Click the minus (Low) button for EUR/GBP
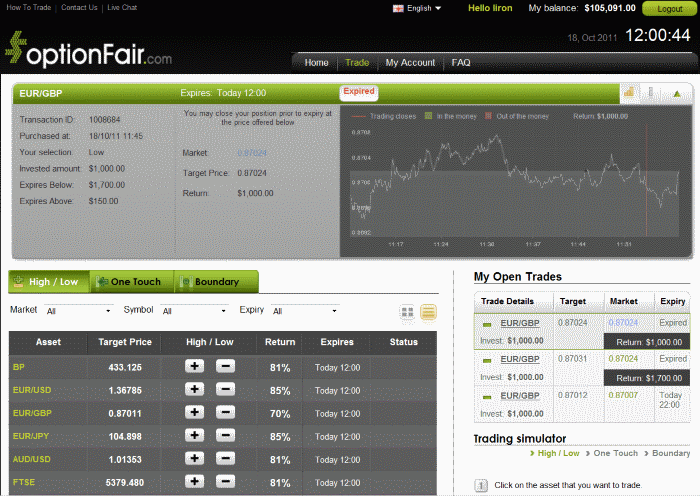The height and width of the screenshot is (496, 700). (x=225, y=413)
